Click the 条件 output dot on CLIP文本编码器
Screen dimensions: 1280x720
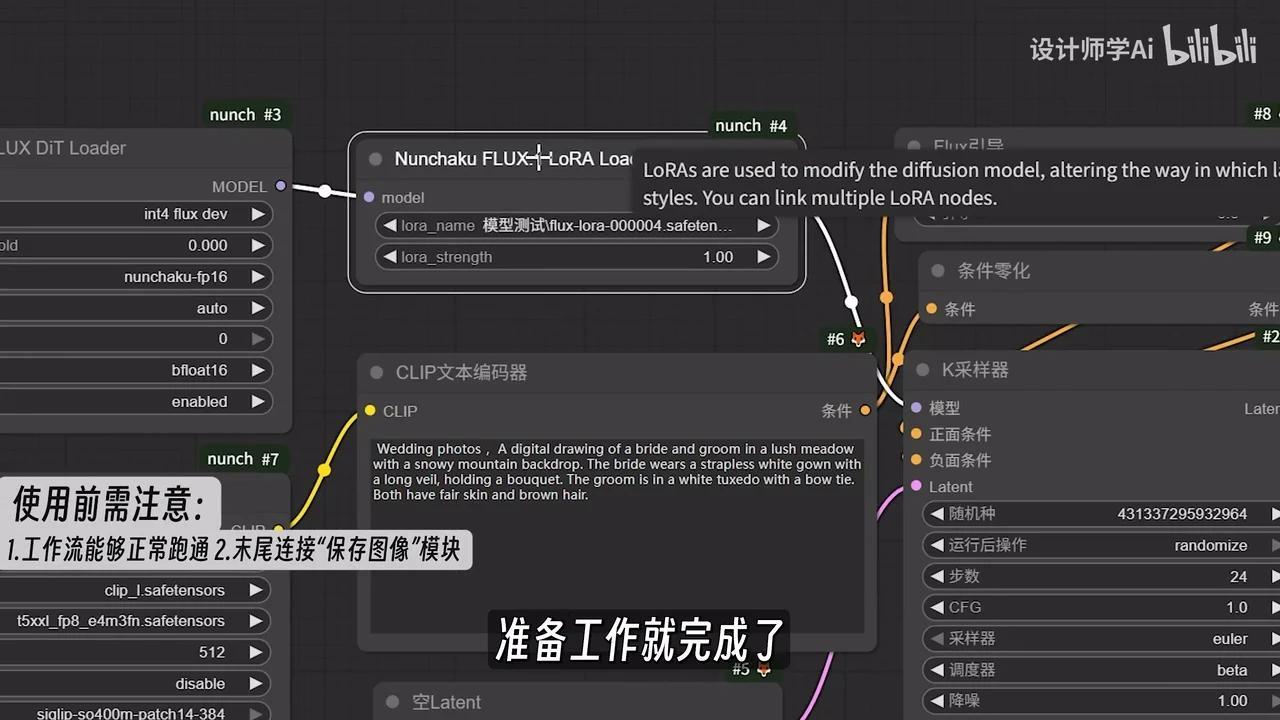[865, 410]
